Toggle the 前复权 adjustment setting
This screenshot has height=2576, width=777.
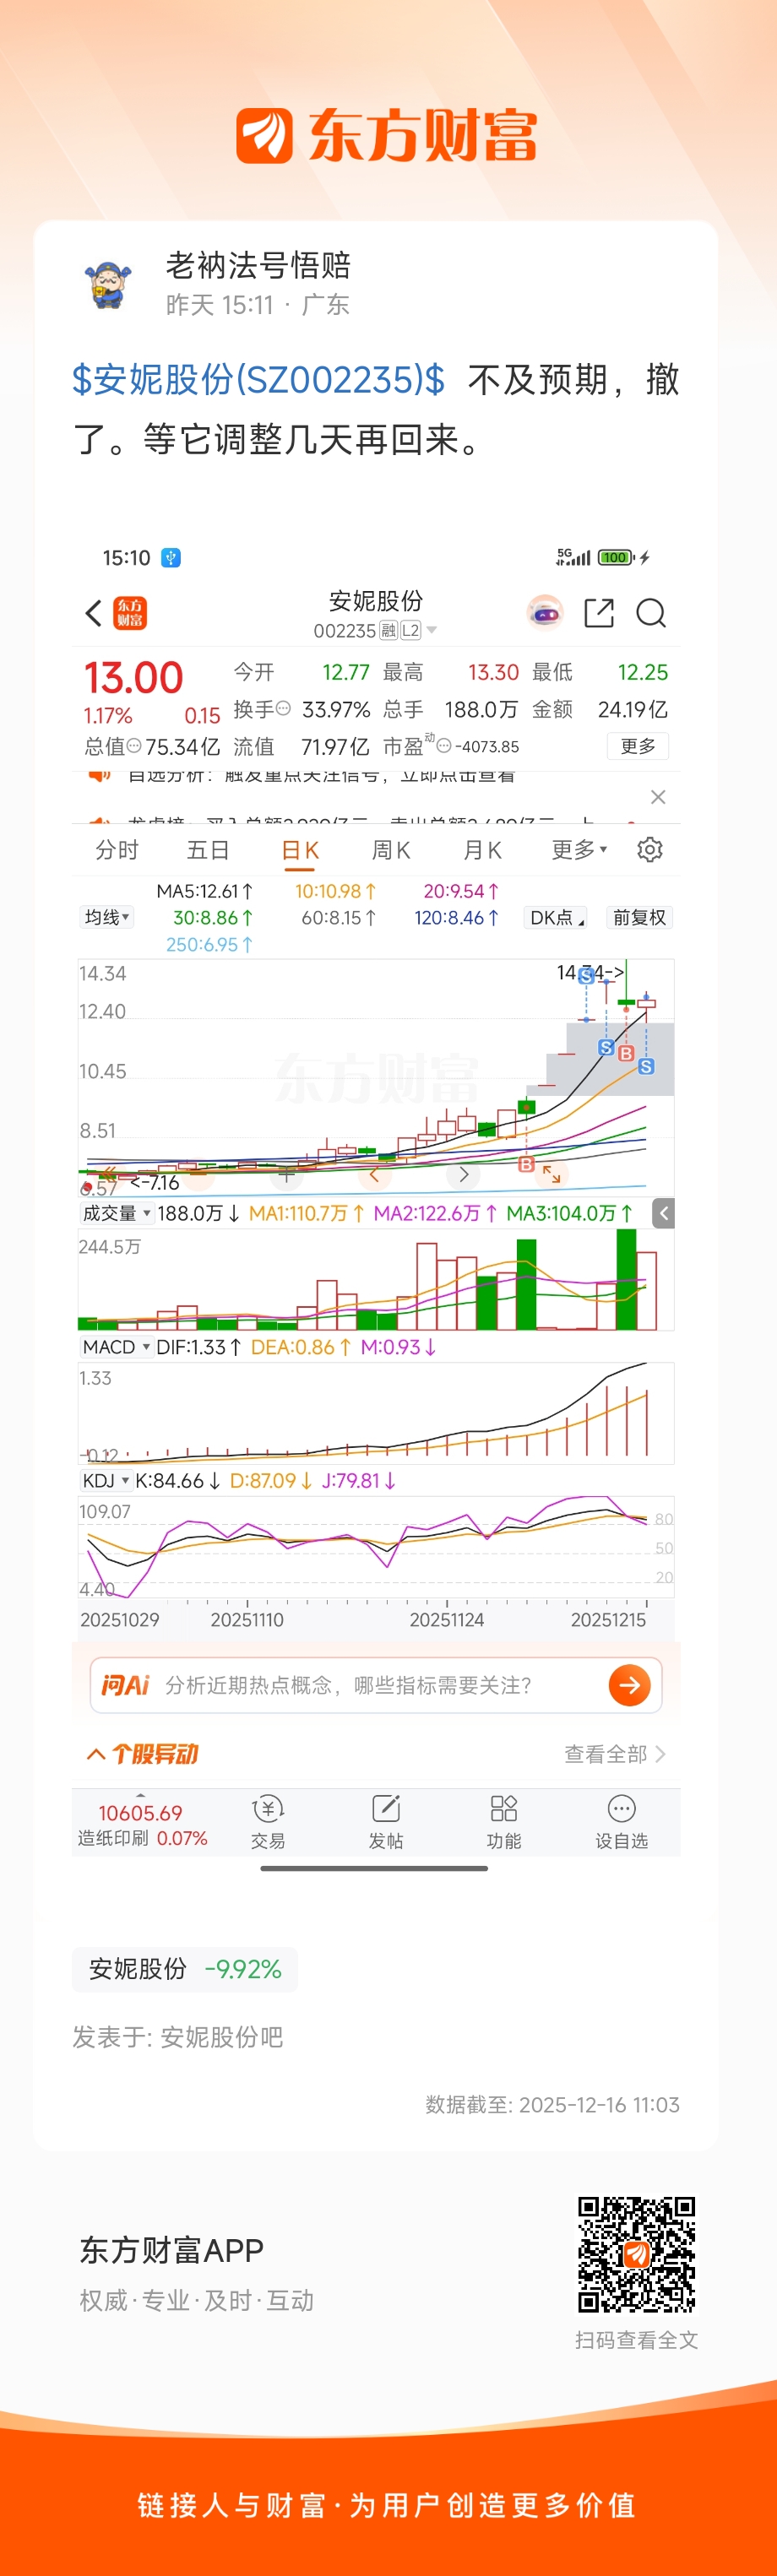coord(640,917)
